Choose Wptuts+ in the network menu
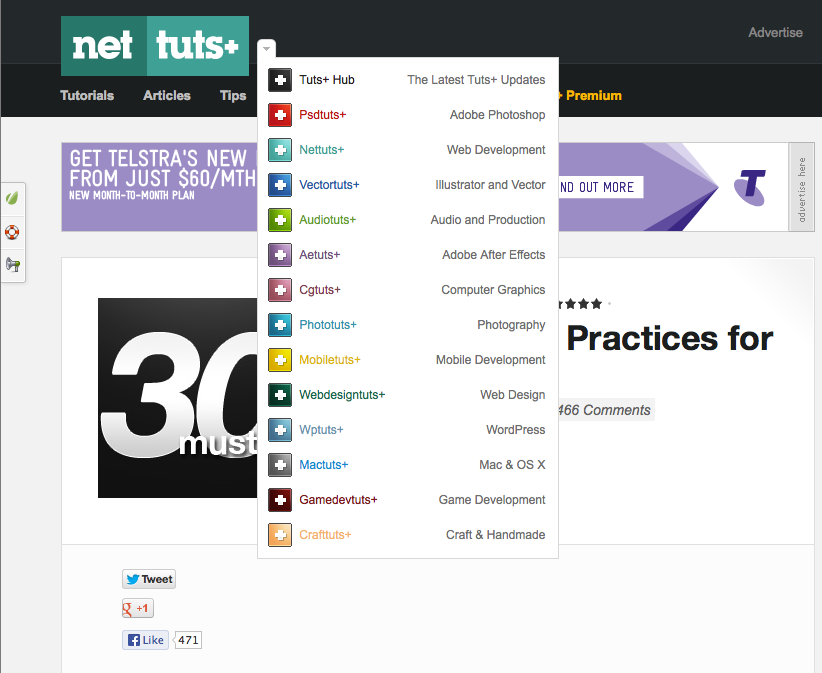 321,430
